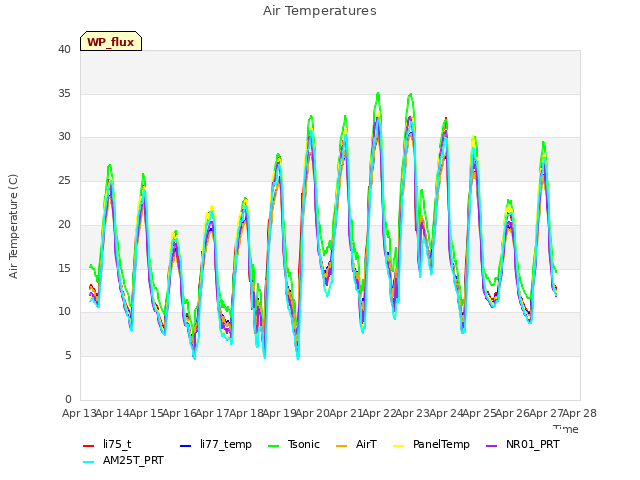Toggle the AirT legend entry
The height and width of the screenshot is (480, 640).
point(356,444)
